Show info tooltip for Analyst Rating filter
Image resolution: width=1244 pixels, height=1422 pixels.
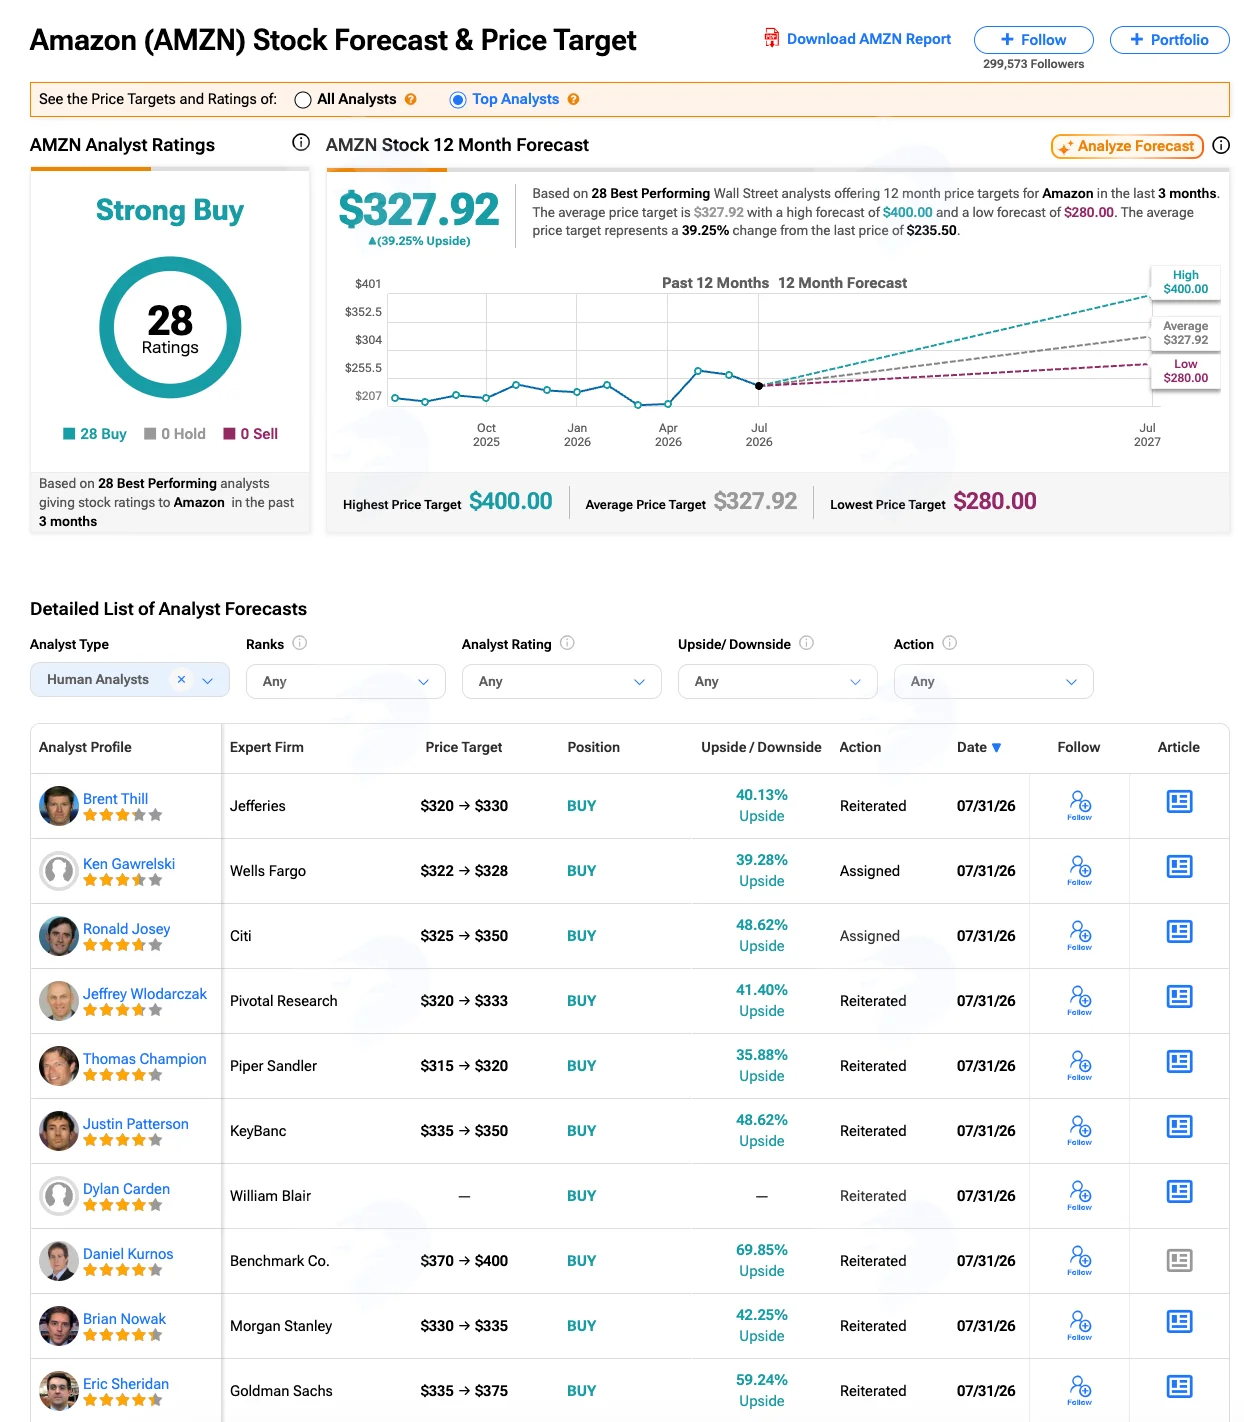point(567,643)
